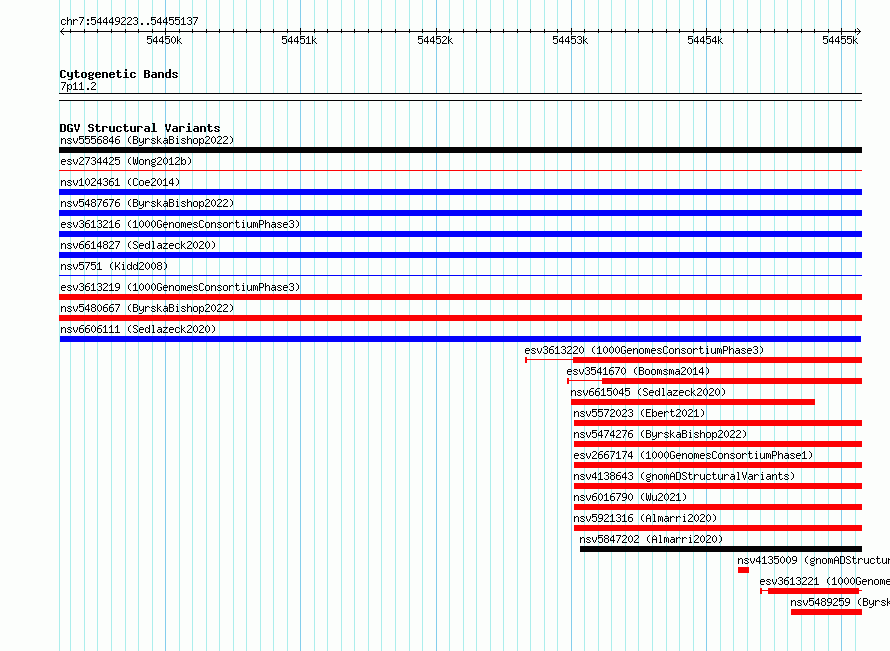Click the 54455k ruler position
890x651 pixels.
coord(840,40)
